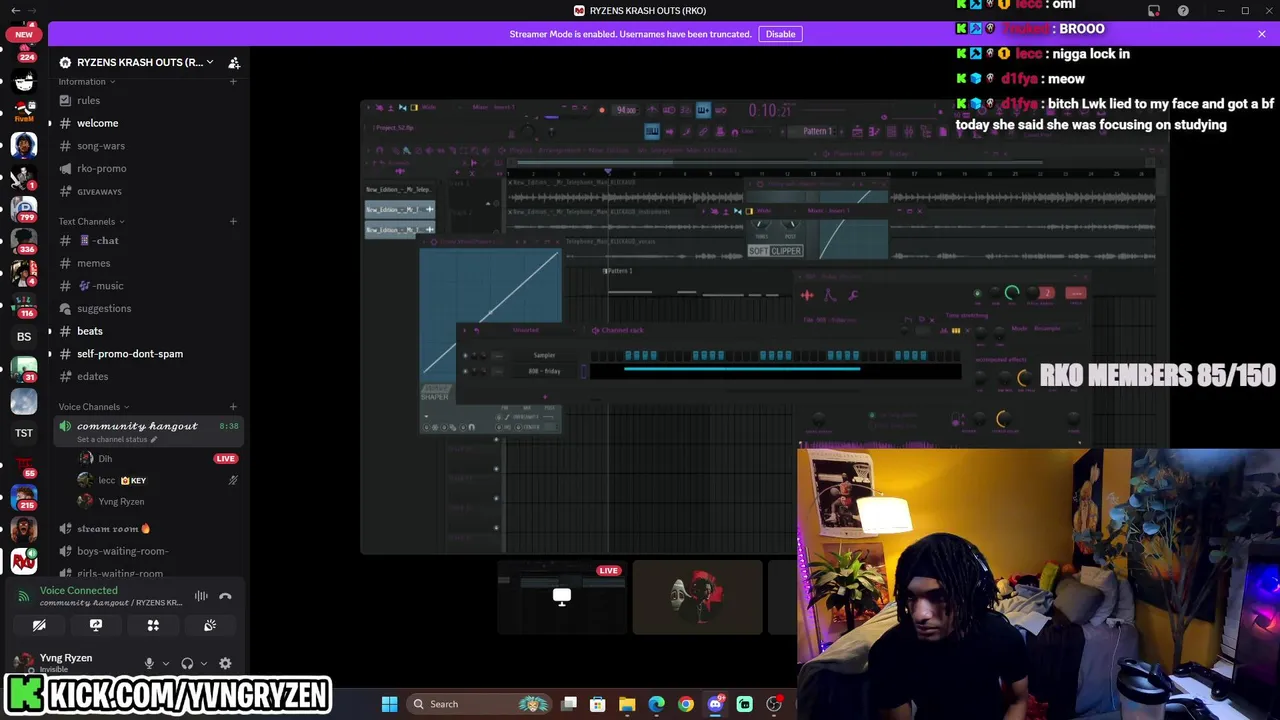Turn on camera in voice panel
Image resolution: width=1280 pixels, height=720 pixels.
[x=39, y=625]
